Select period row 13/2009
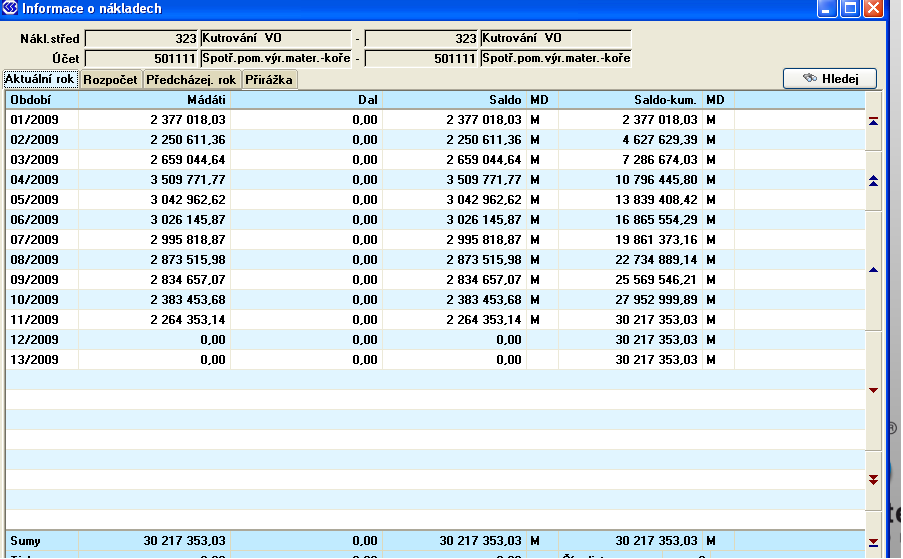This screenshot has width=903, height=559. tap(435, 360)
